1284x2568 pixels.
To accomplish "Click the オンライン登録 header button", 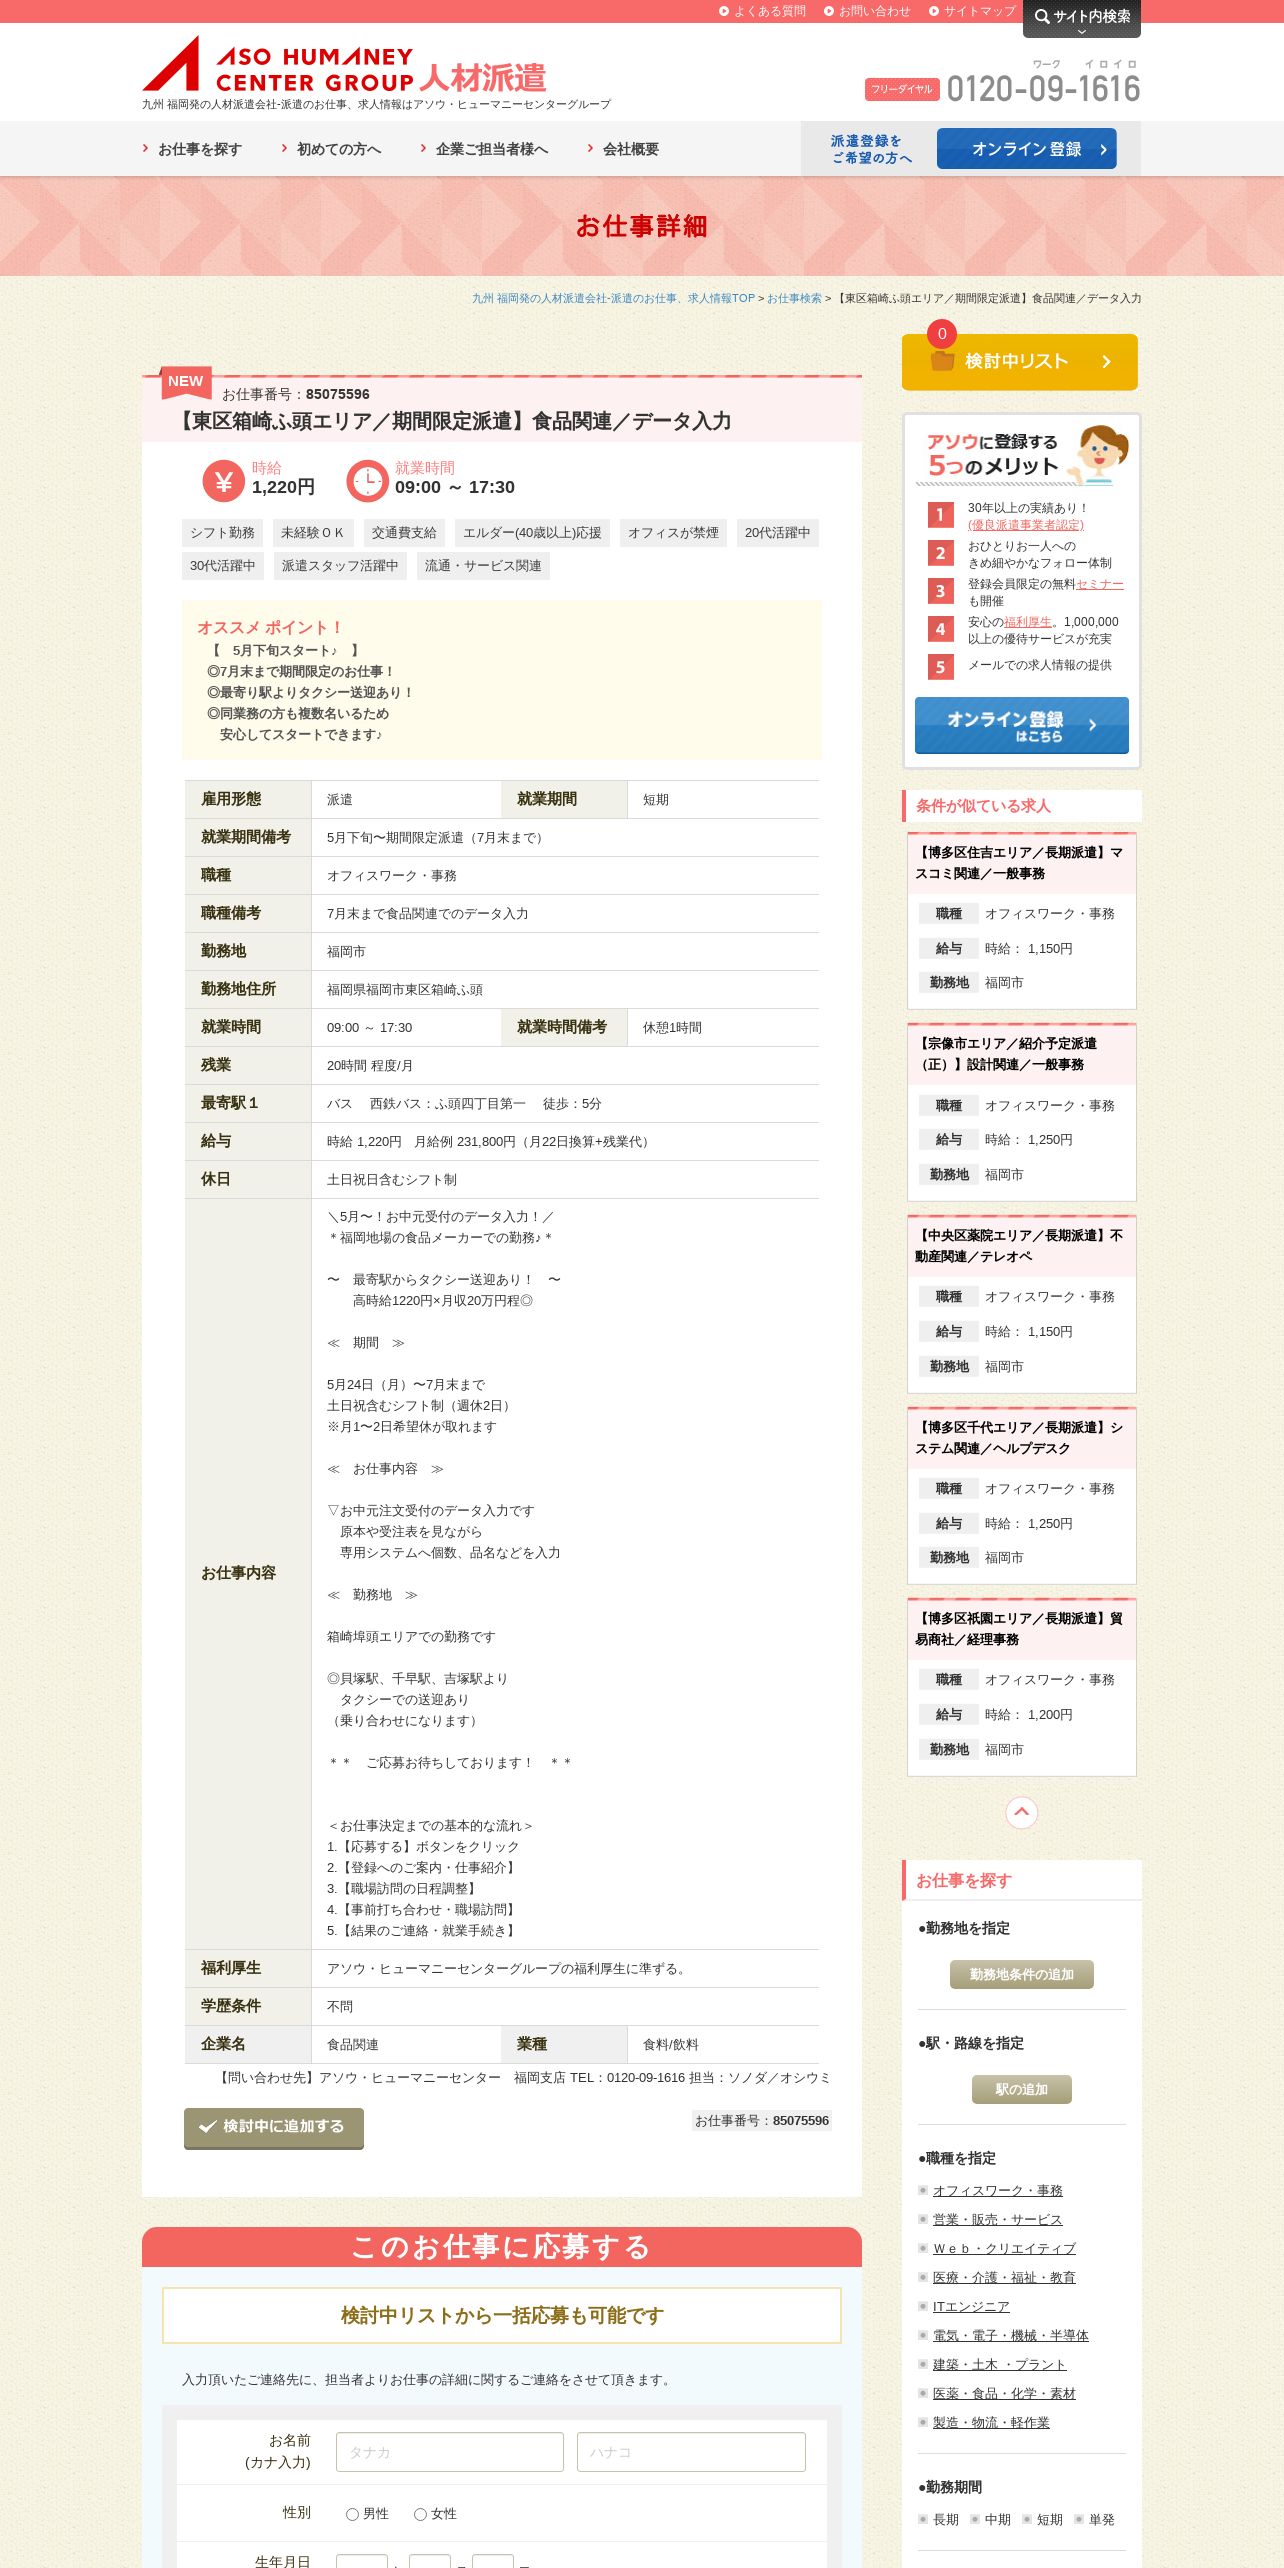I will point(1027,149).
